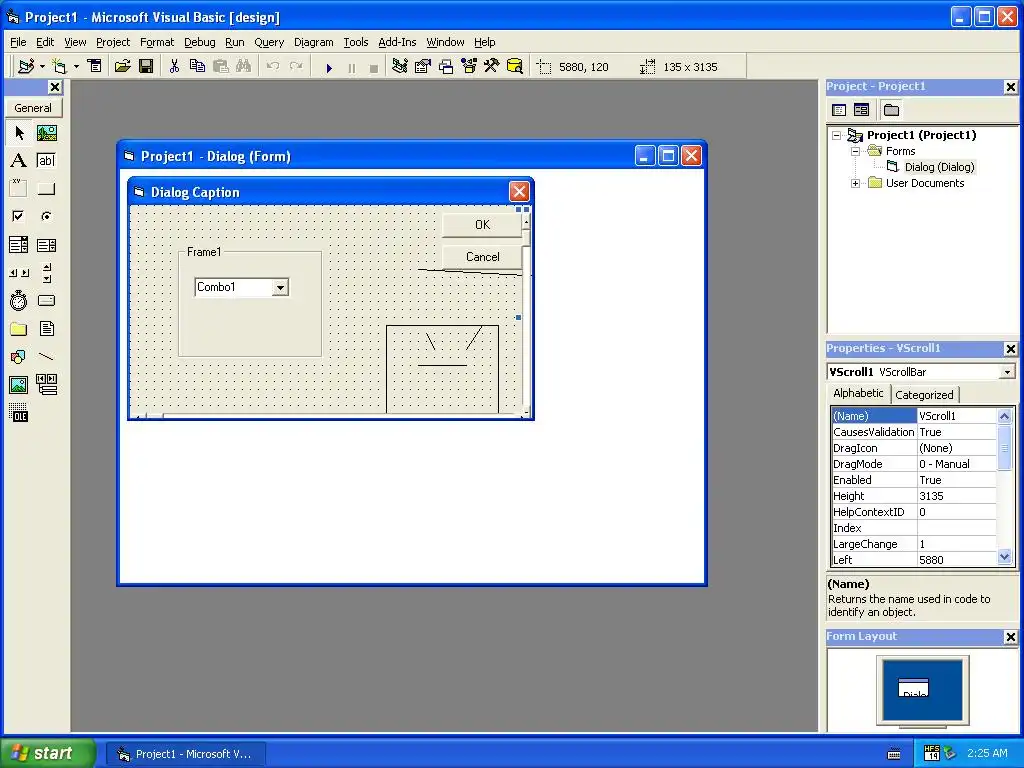This screenshot has width=1024, height=768.
Task: Click the Cancel button on dialog form
Action: point(482,257)
